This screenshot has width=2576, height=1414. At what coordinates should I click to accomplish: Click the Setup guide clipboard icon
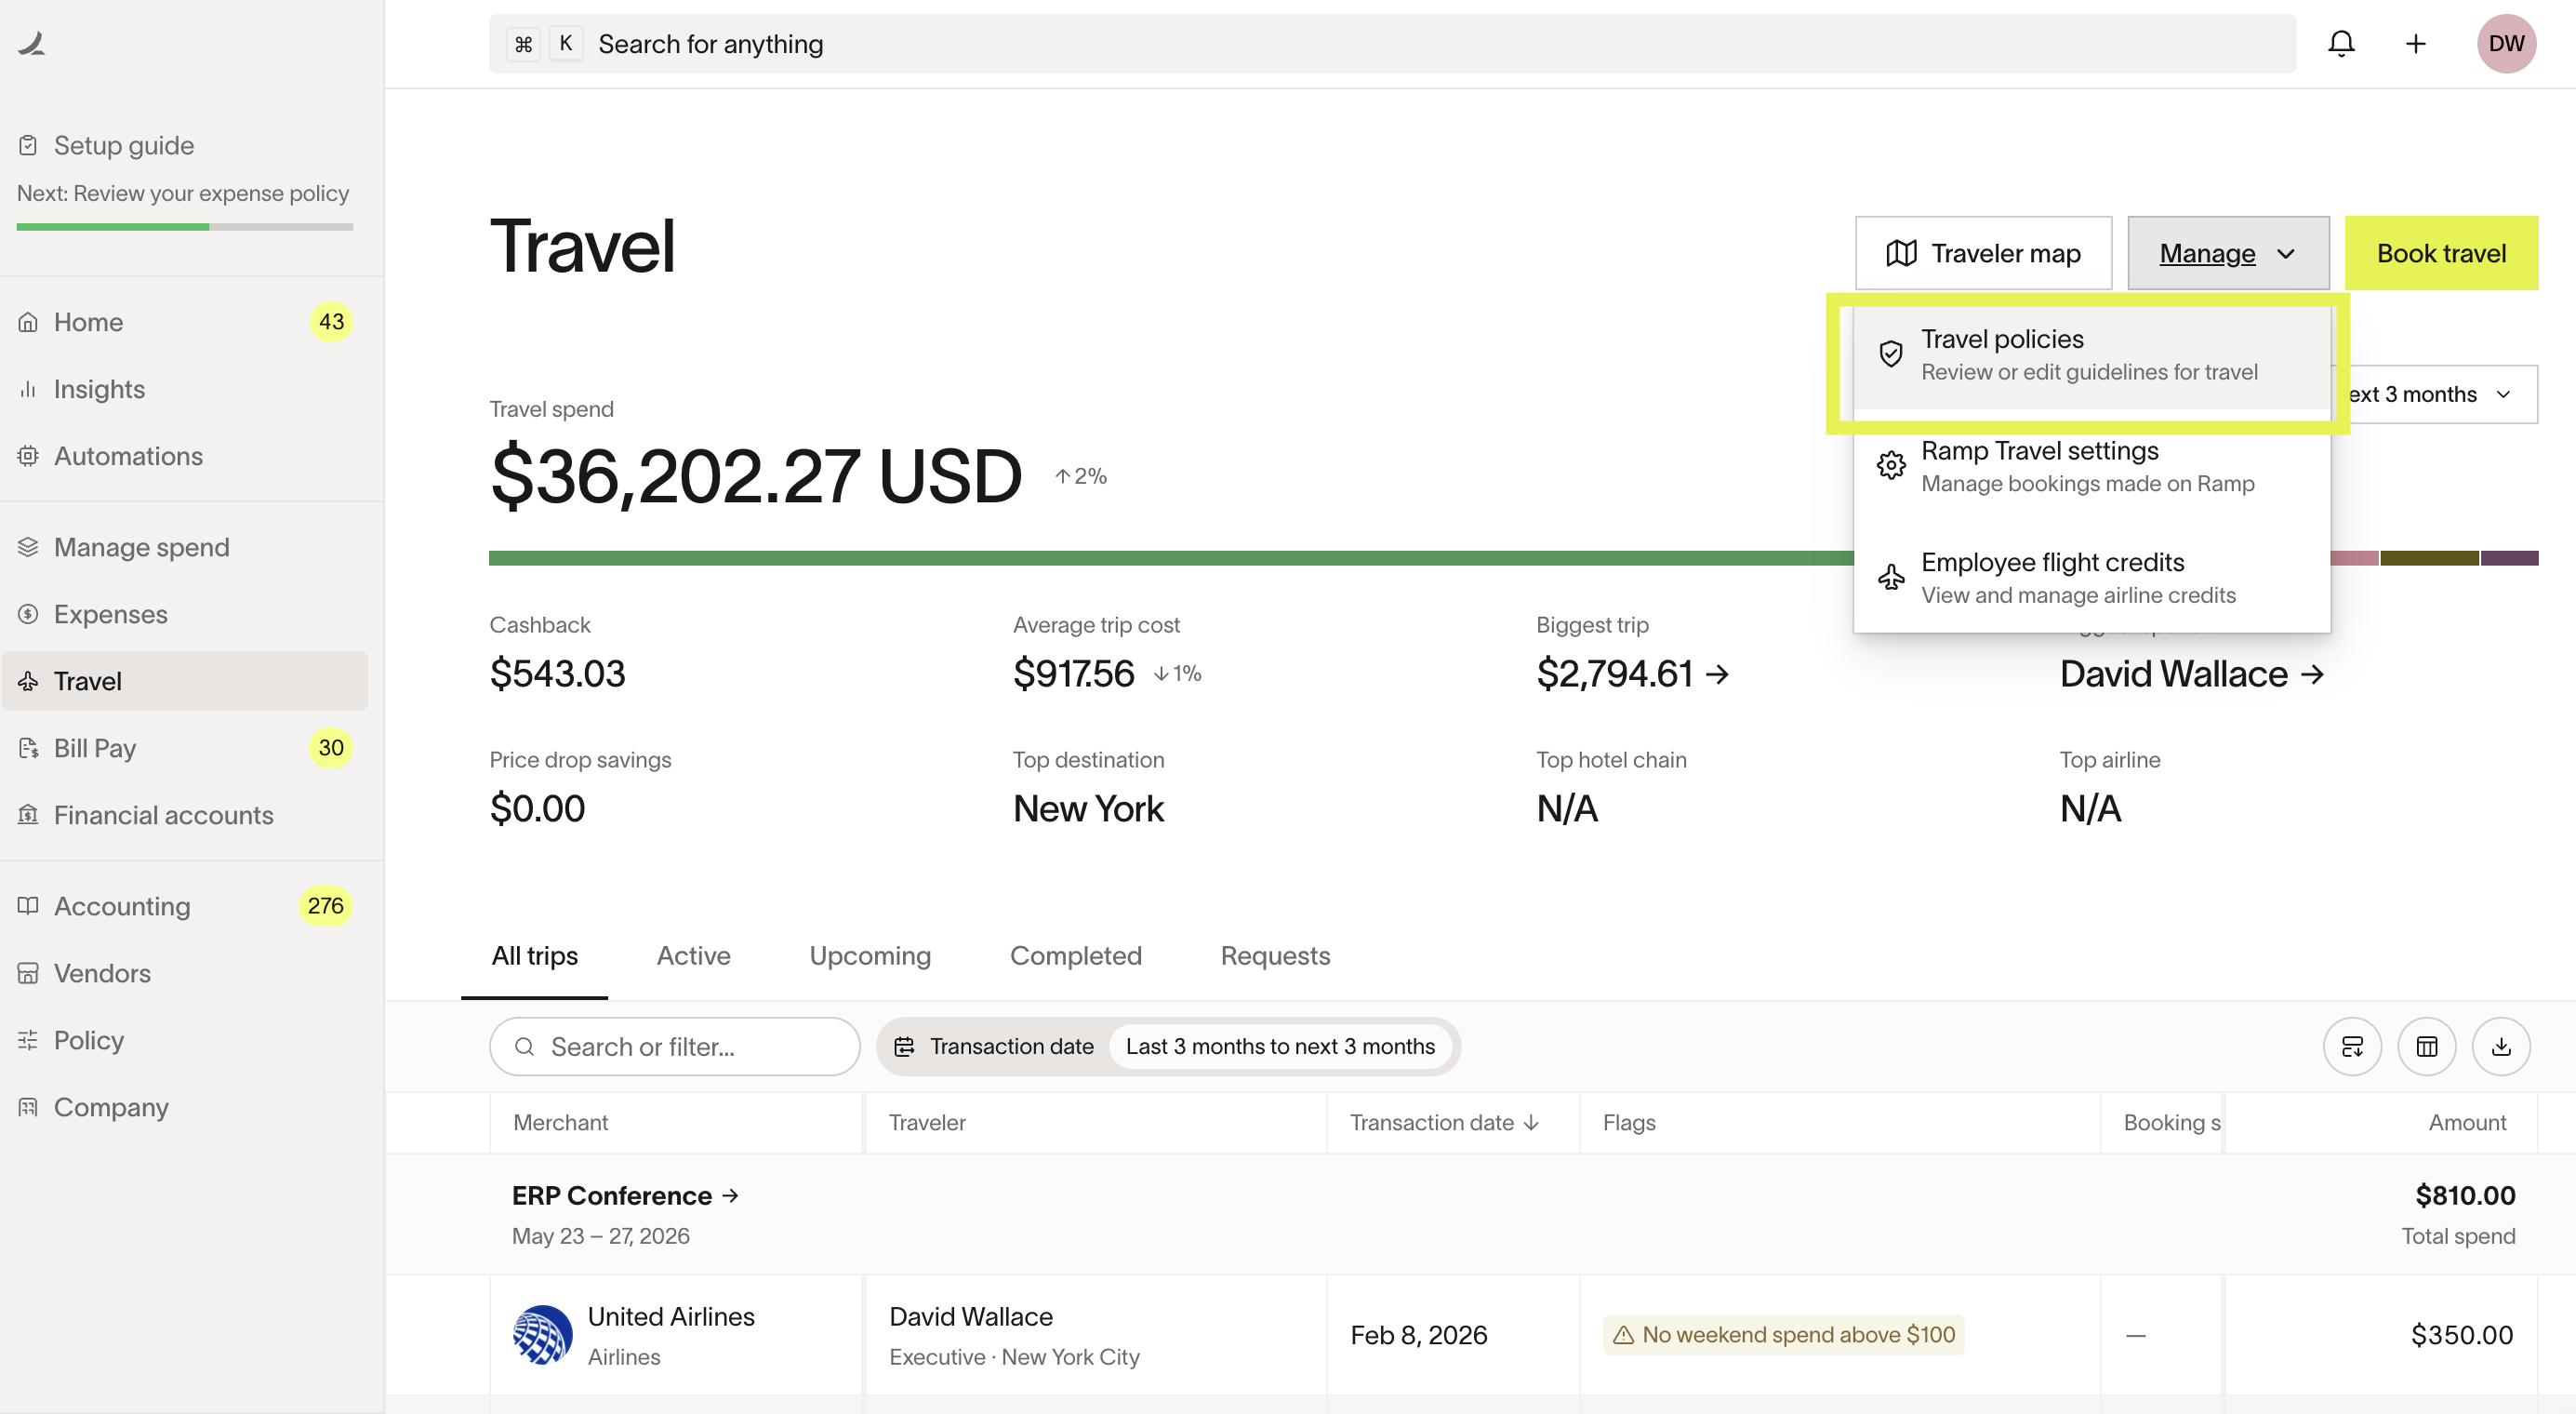28,145
